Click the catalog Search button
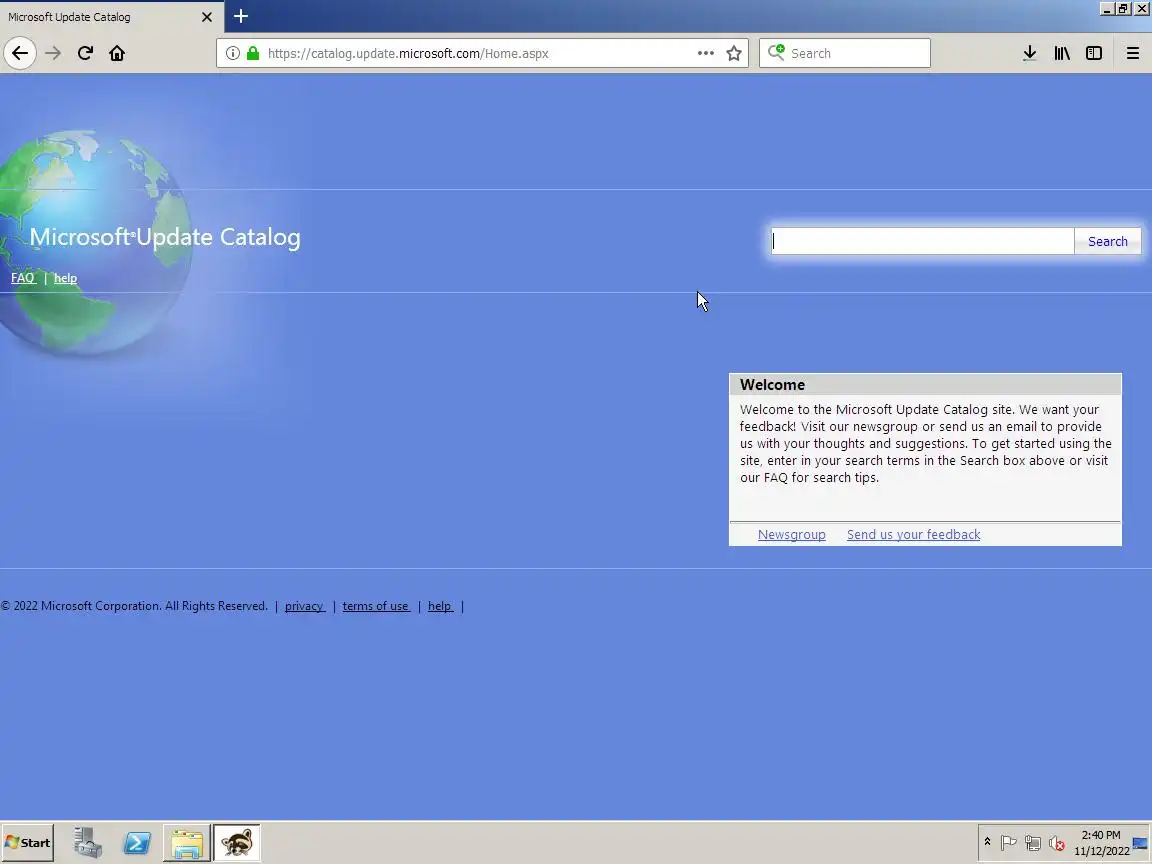The image size is (1152, 864). point(1107,241)
